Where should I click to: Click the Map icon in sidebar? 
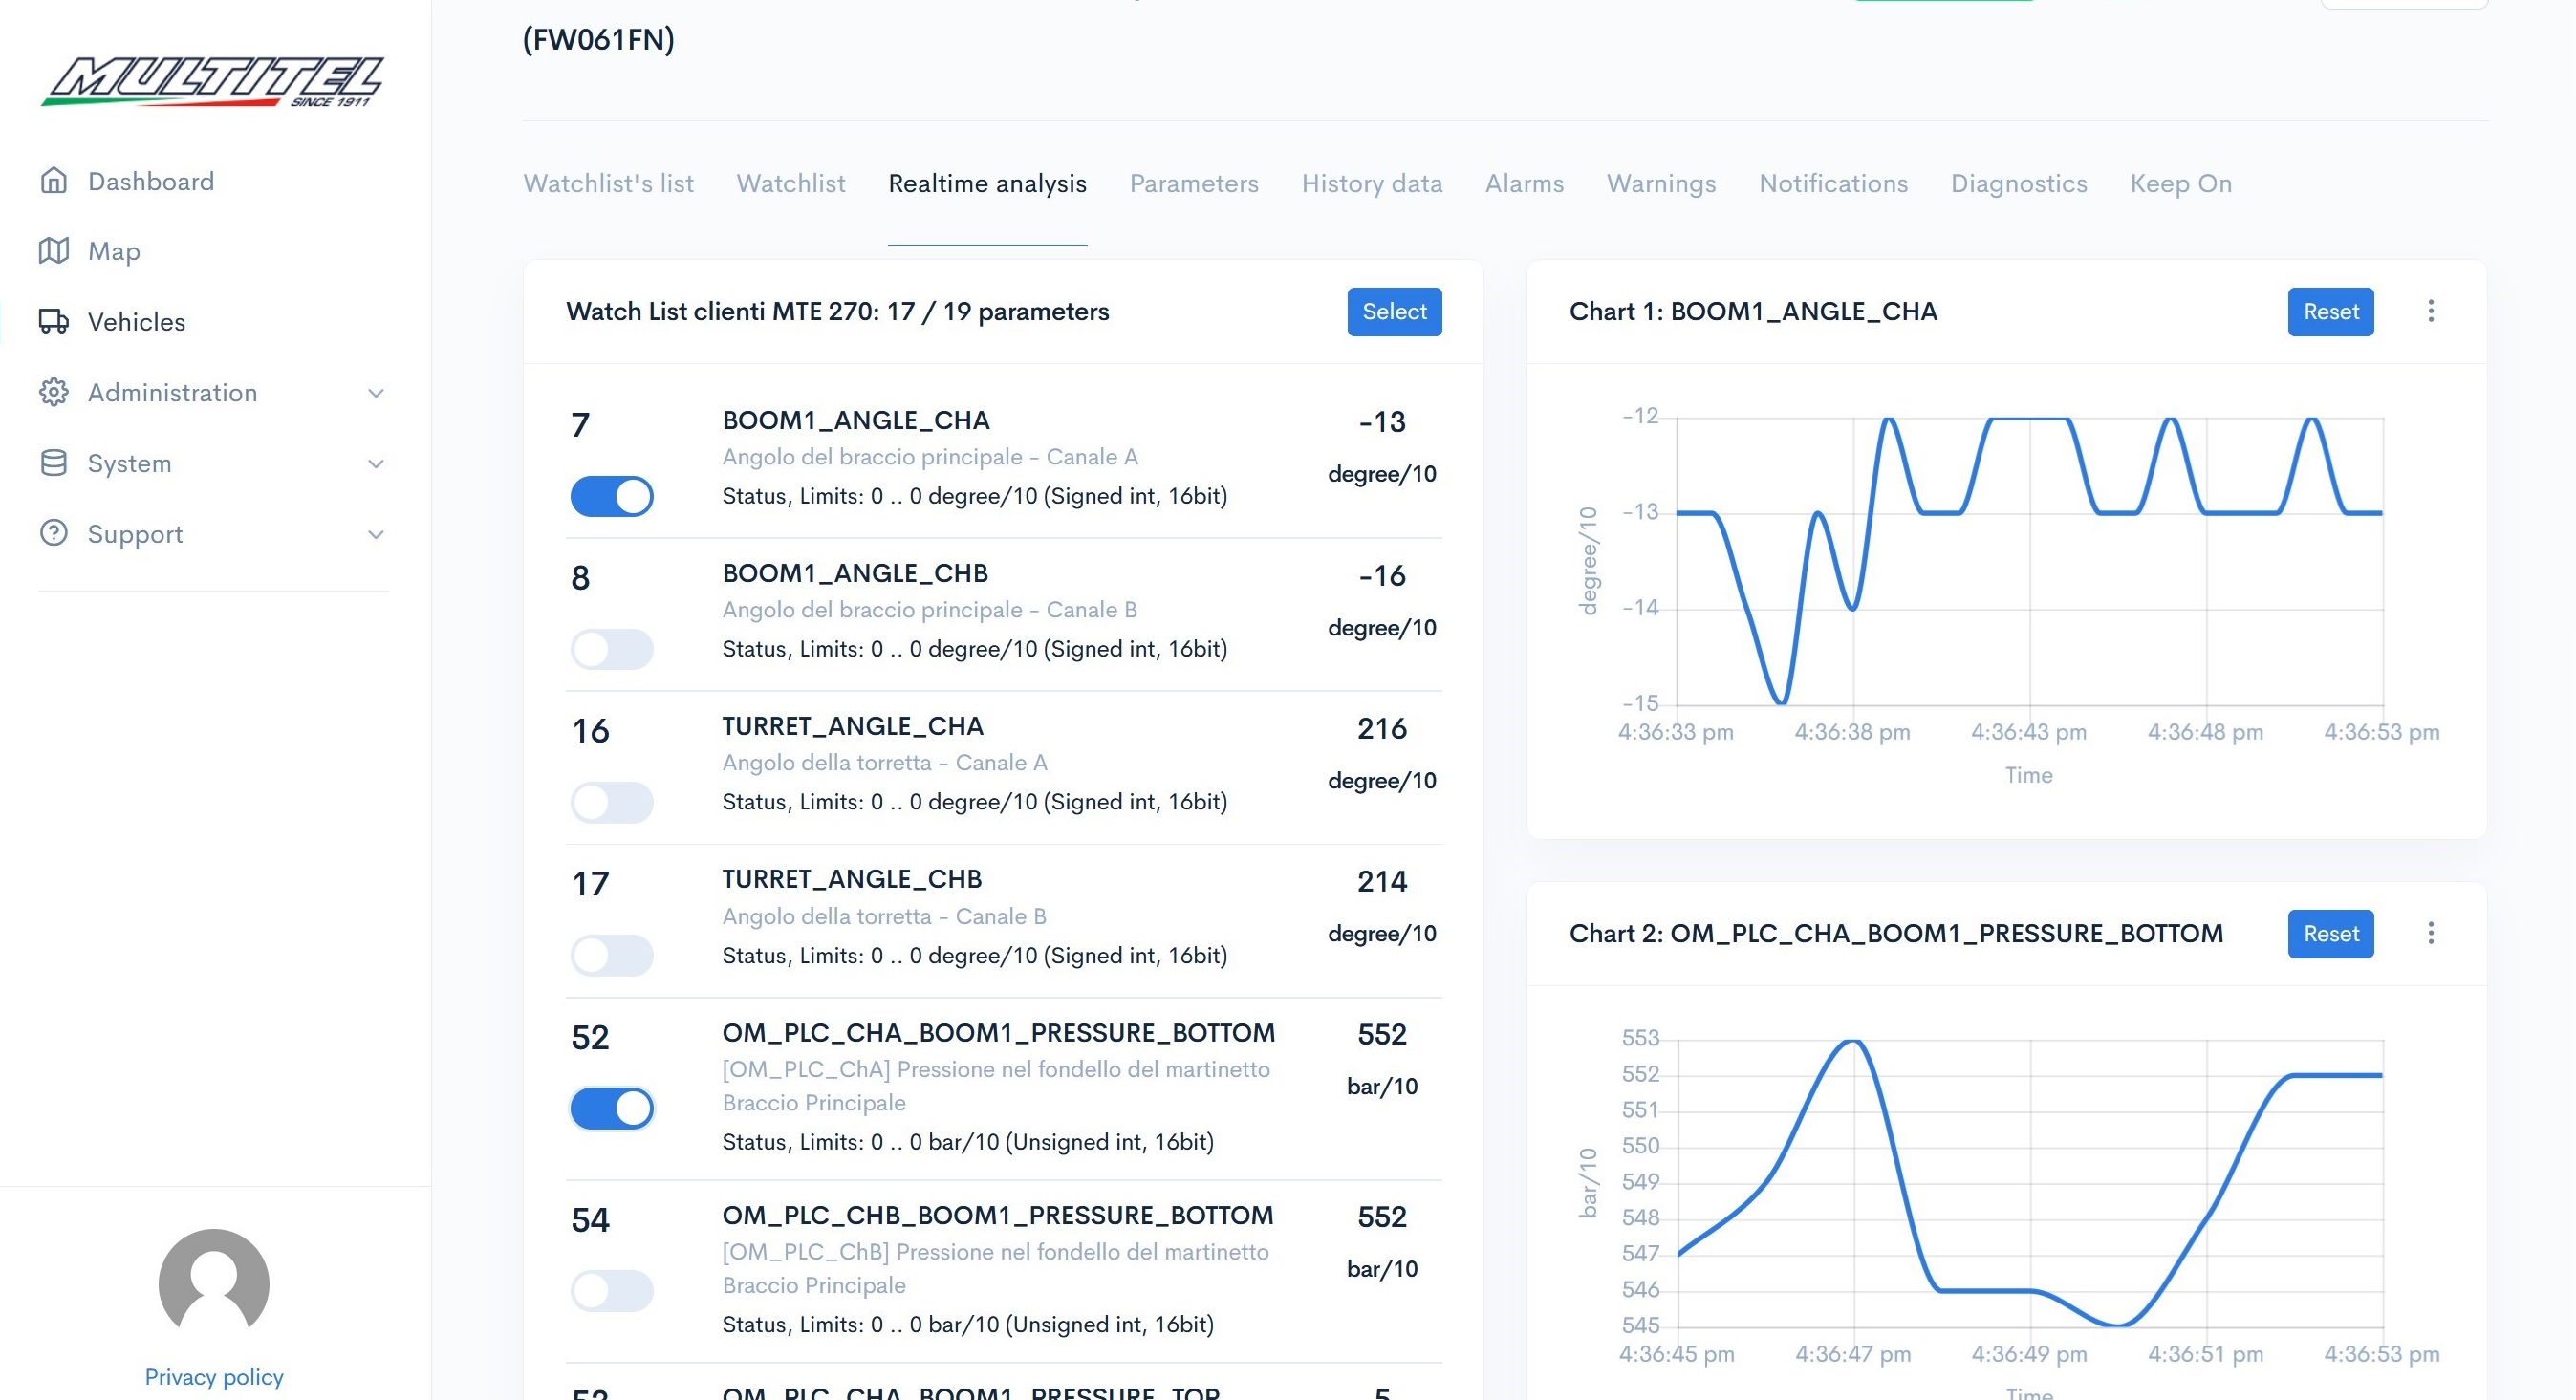54,251
